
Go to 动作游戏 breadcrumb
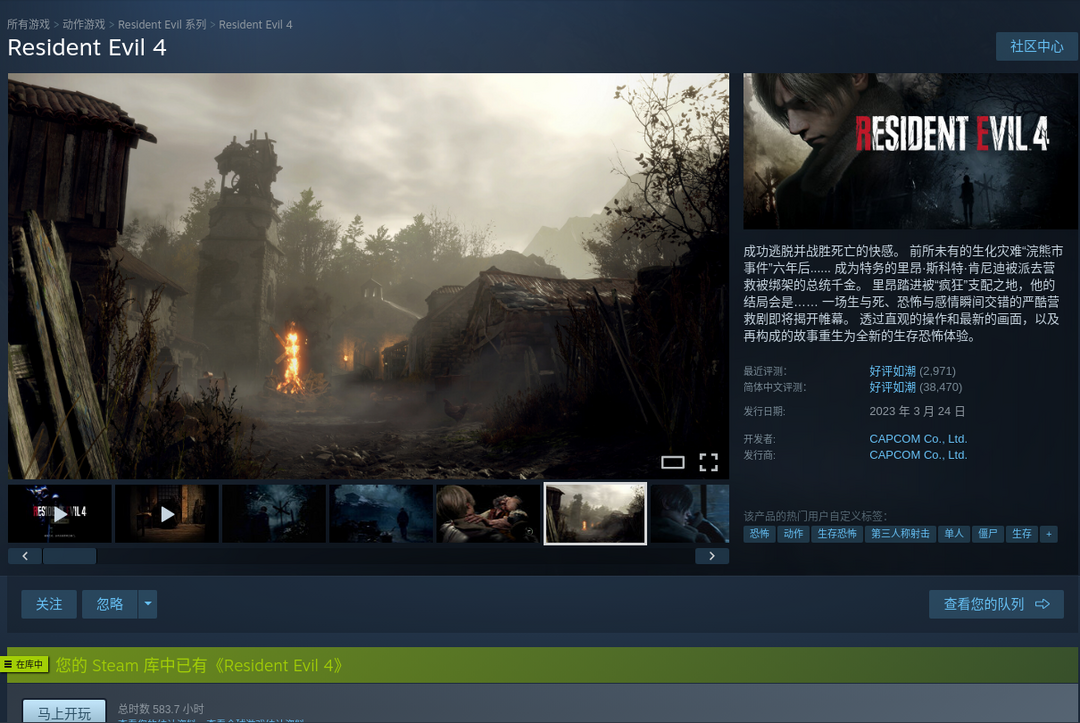[x=84, y=24]
